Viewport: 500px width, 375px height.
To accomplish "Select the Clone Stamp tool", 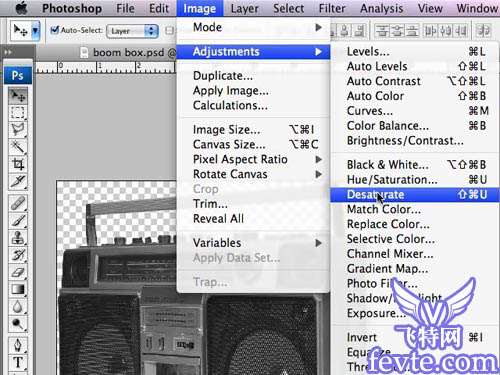I will 18,238.
